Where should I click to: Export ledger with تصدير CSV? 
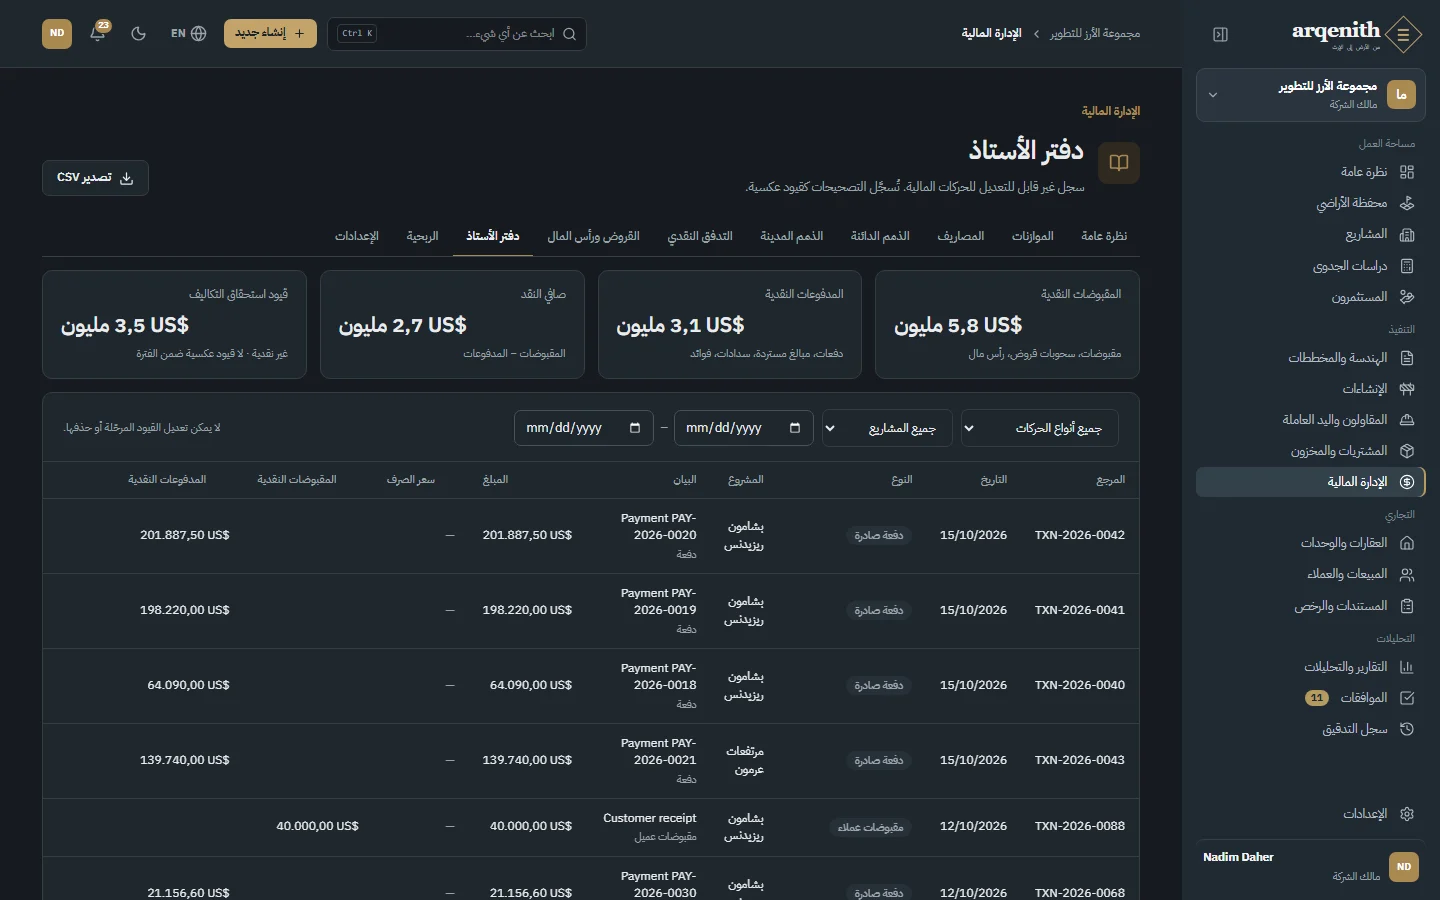pos(95,178)
